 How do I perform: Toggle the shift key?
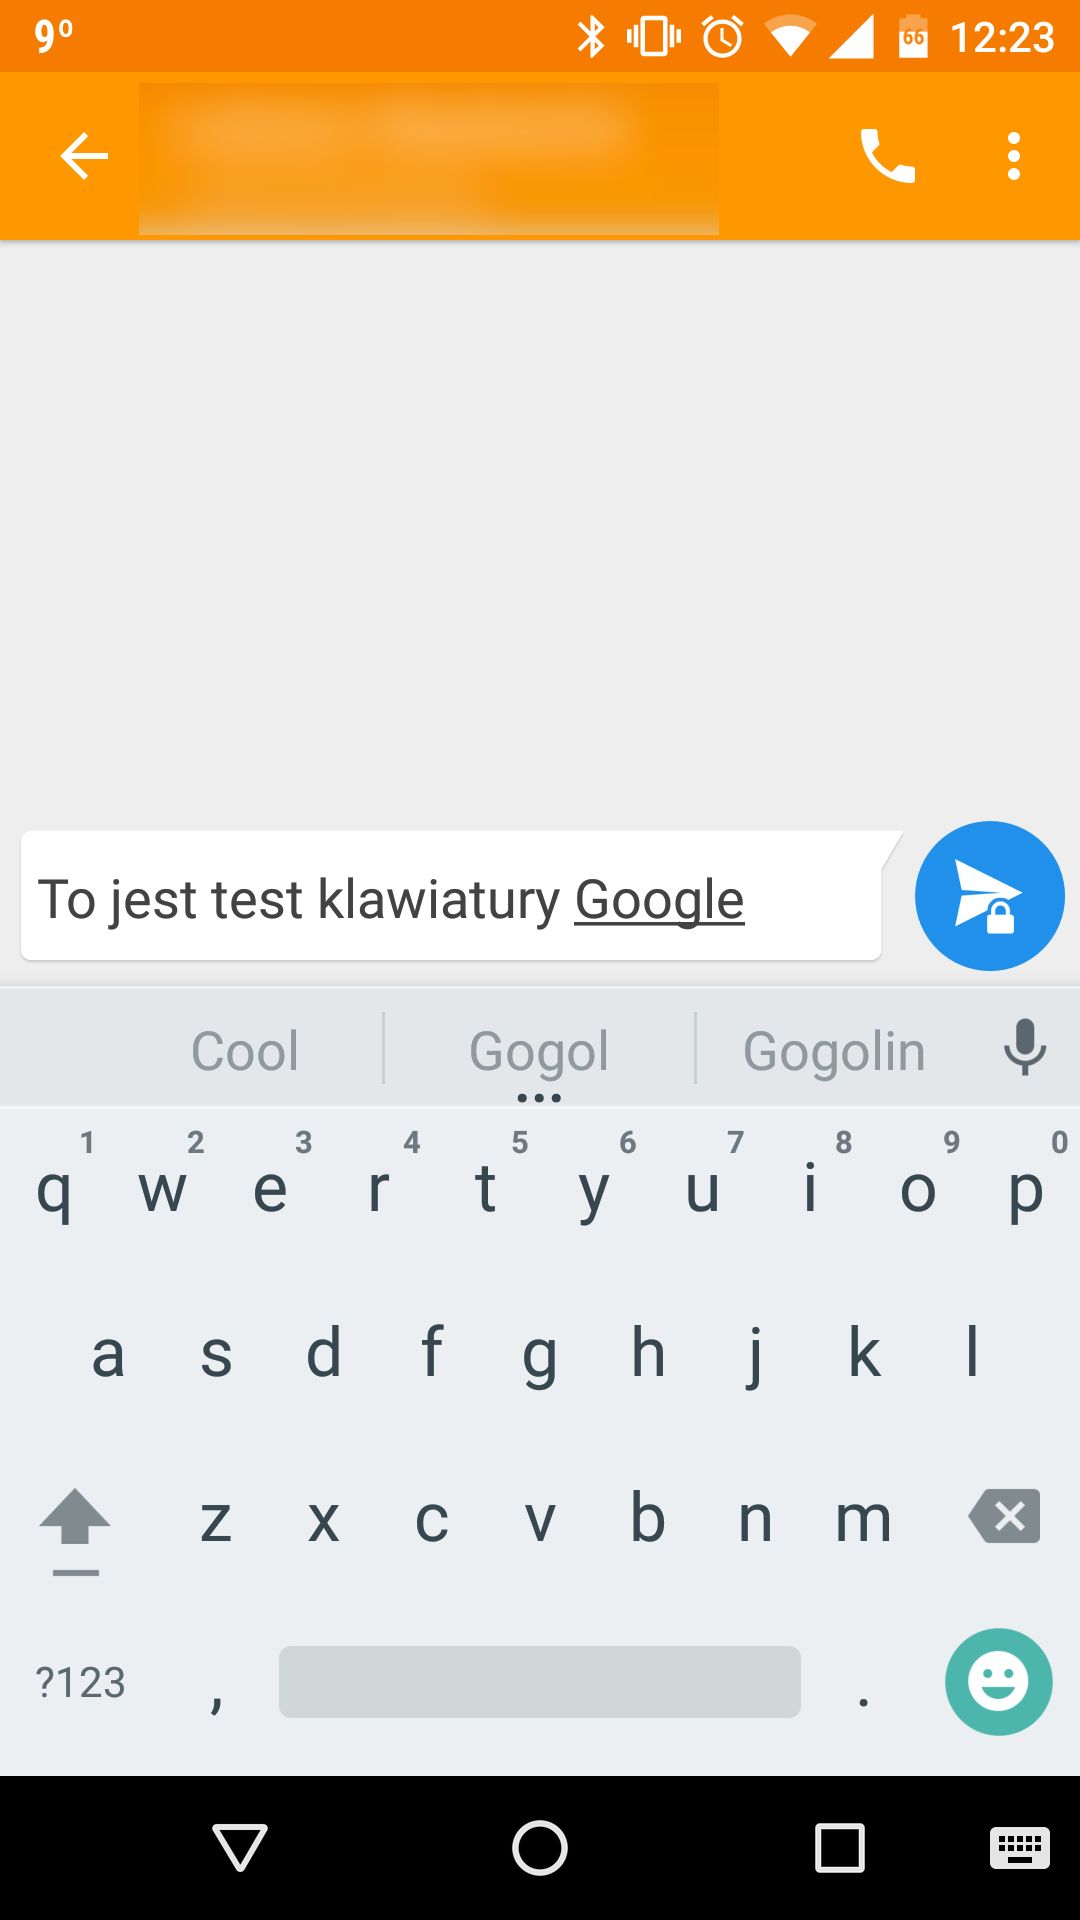75,1528
